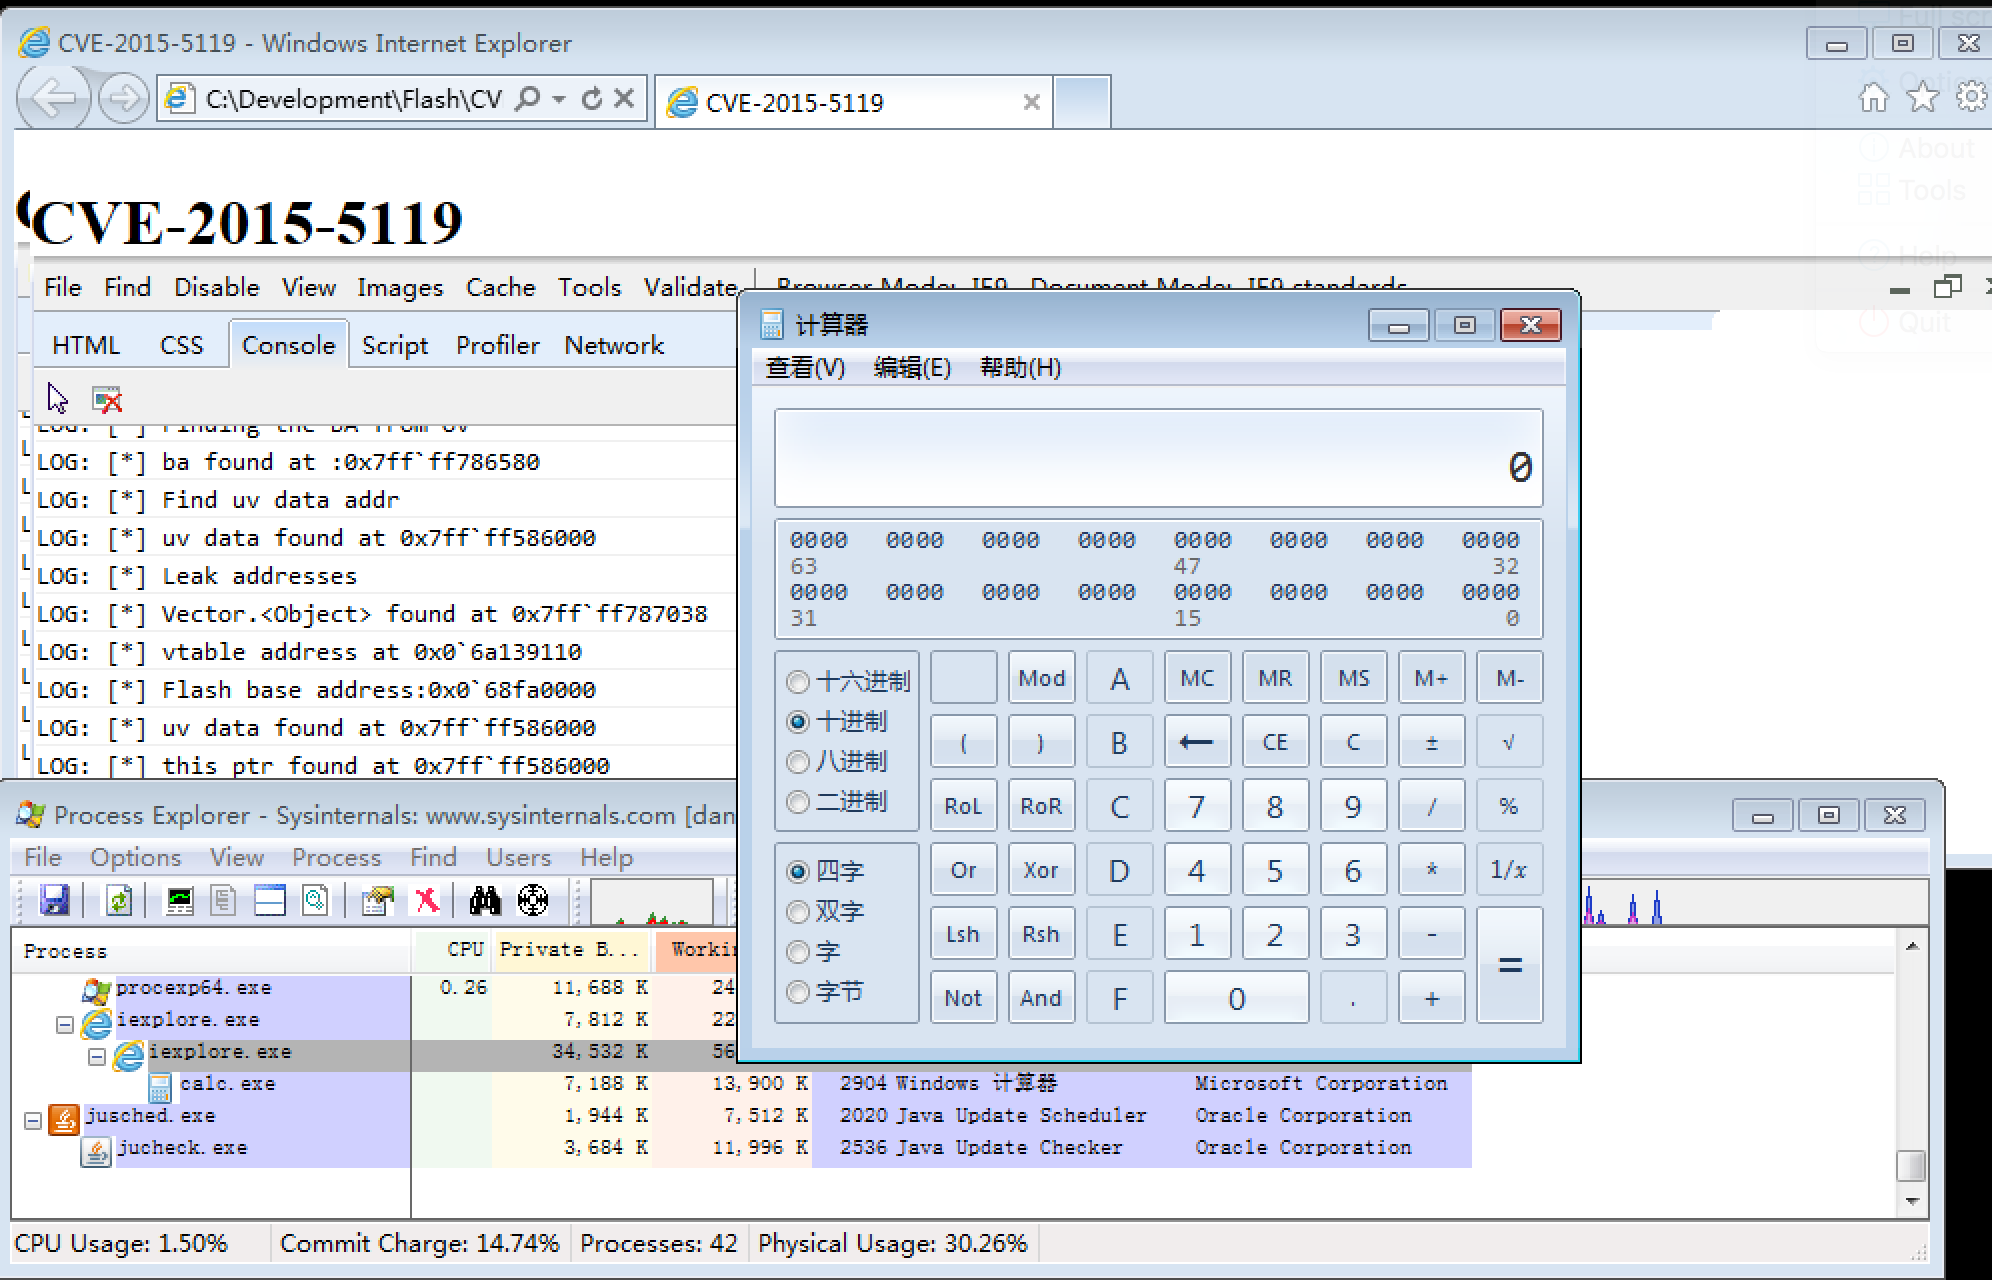The image size is (1992, 1280).
Task: Switch to the Network tab in developer tools
Action: click(x=614, y=345)
